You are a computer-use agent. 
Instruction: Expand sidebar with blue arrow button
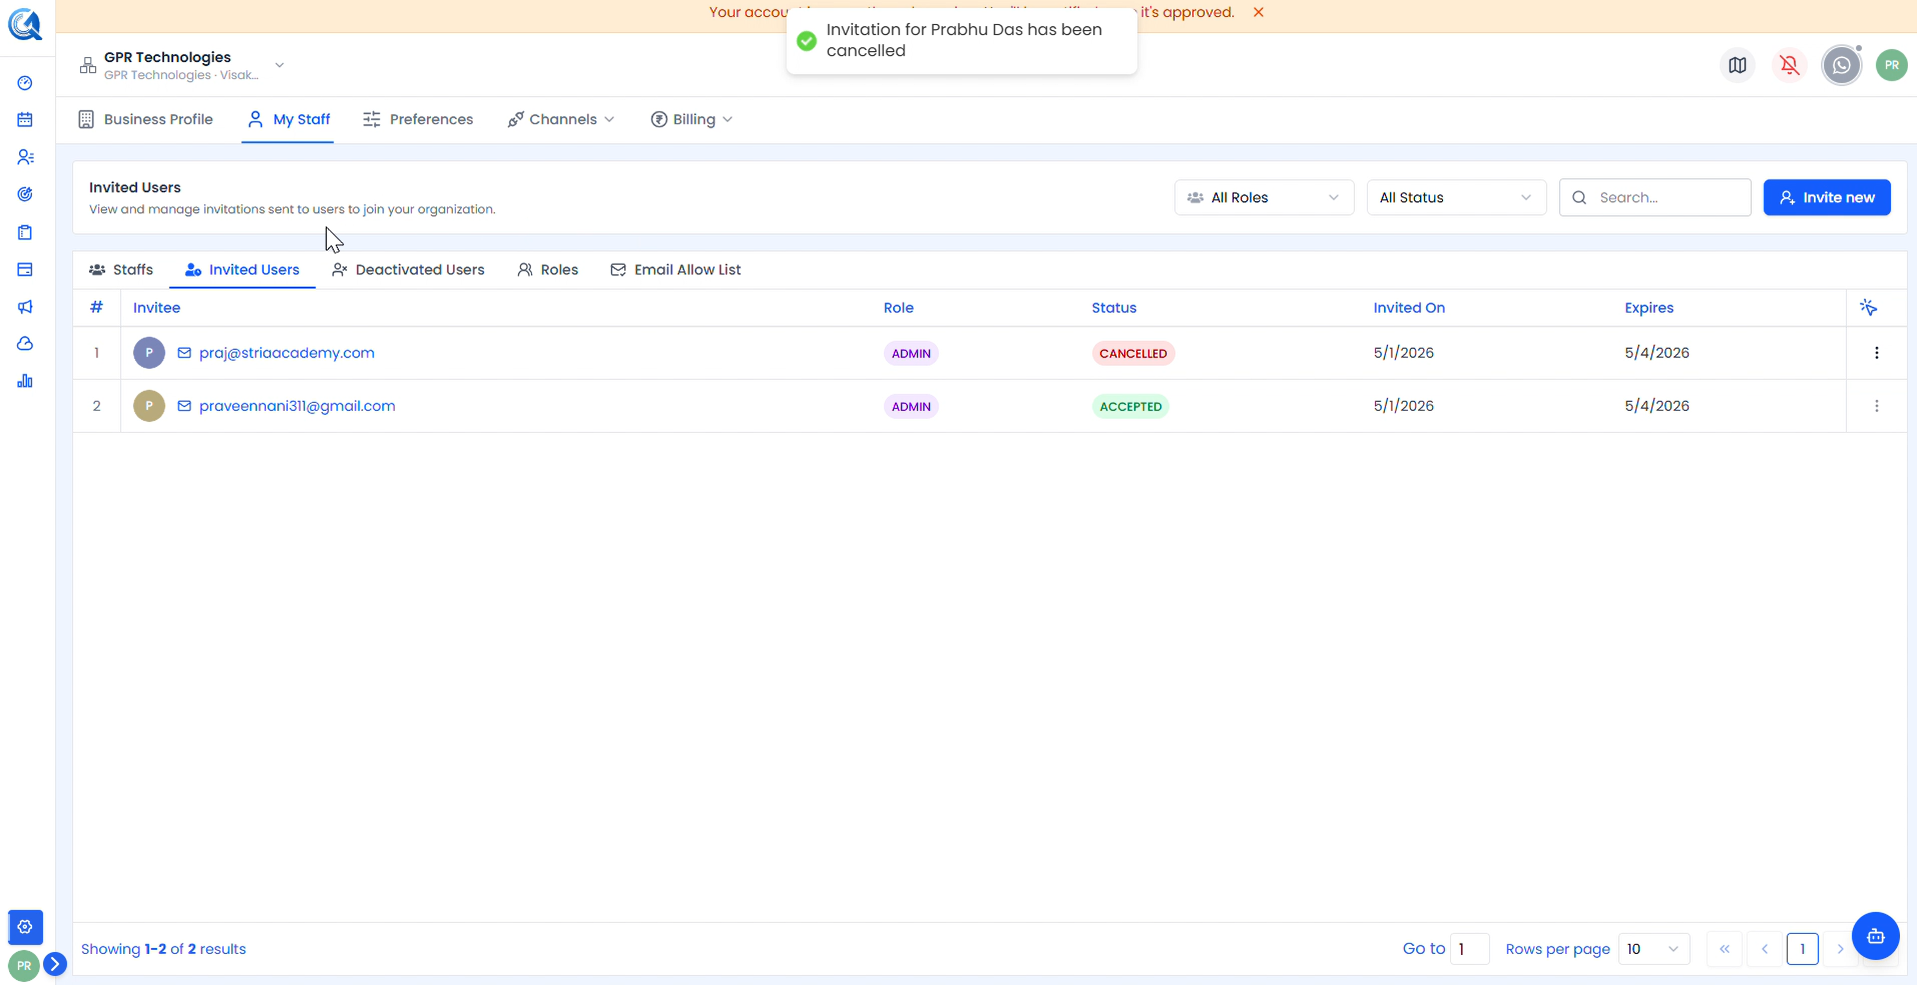[55, 964]
